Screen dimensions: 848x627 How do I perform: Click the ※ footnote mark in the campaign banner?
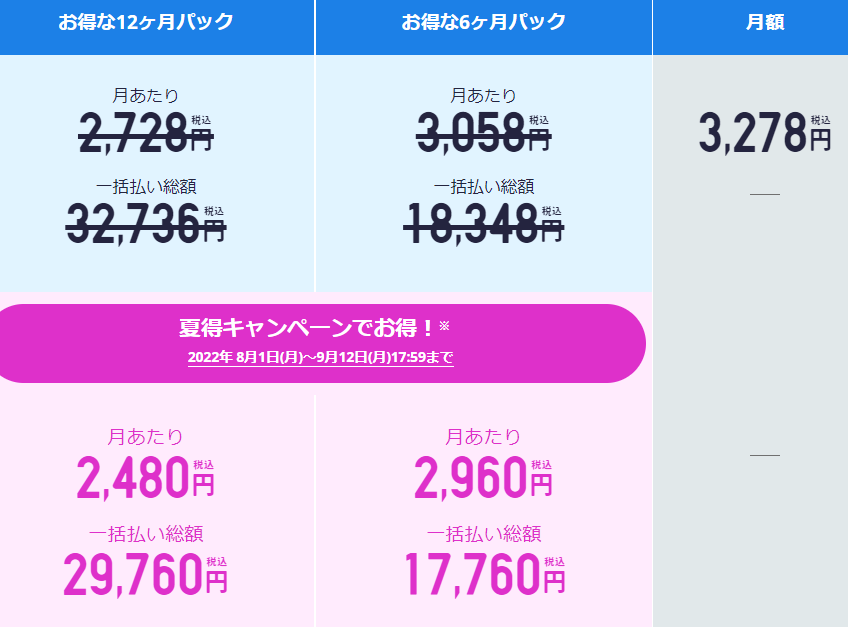pyautogui.click(x=444, y=325)
